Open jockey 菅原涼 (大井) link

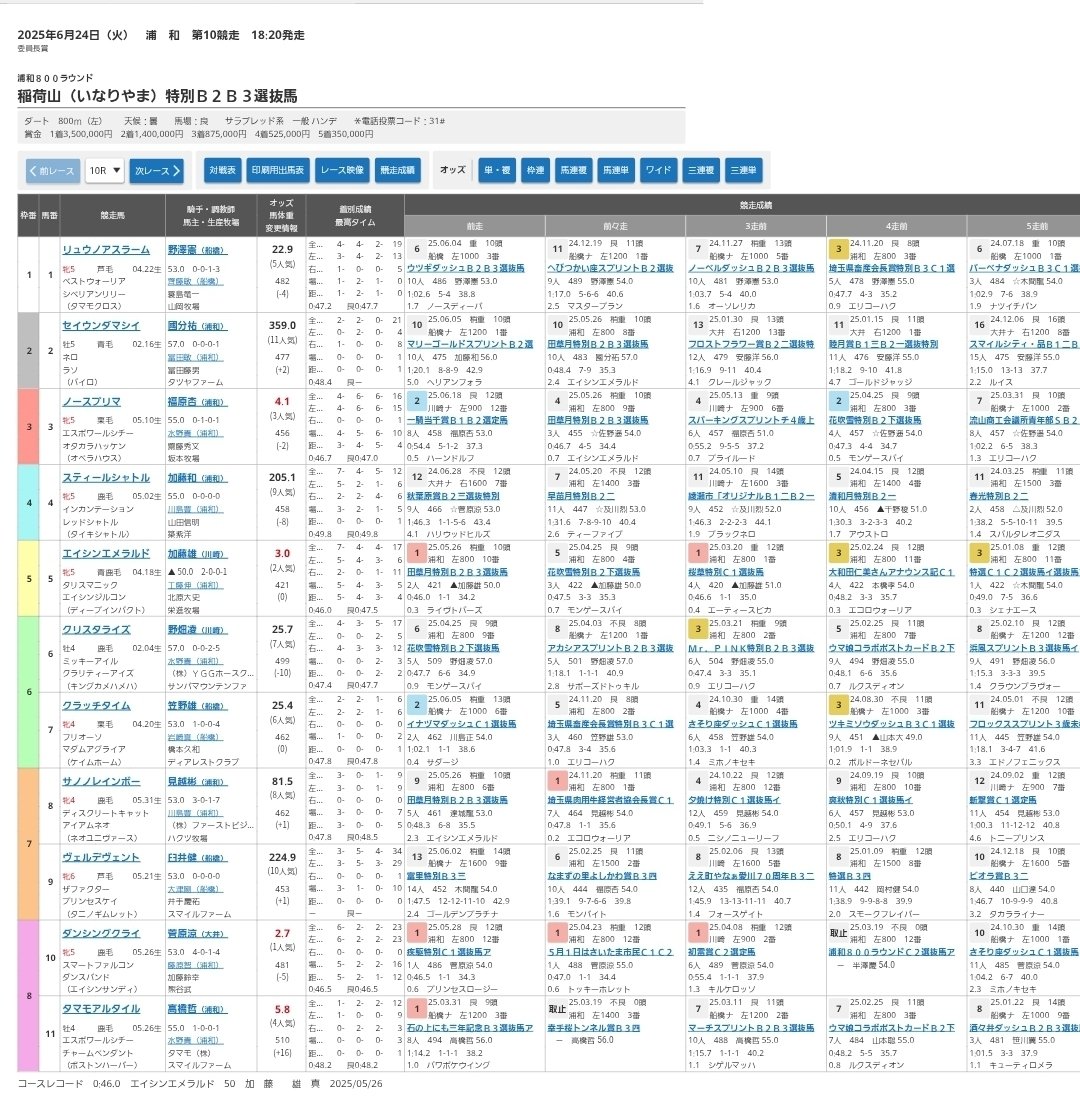(x=197, y=933)
